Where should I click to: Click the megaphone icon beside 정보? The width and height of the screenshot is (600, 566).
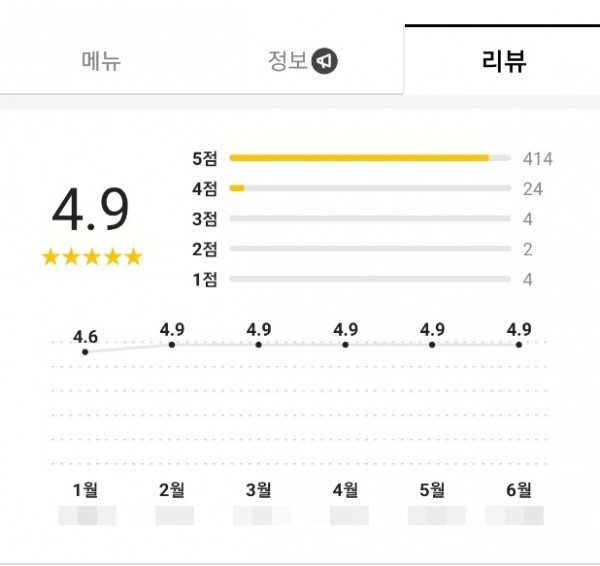pos(324,61)
